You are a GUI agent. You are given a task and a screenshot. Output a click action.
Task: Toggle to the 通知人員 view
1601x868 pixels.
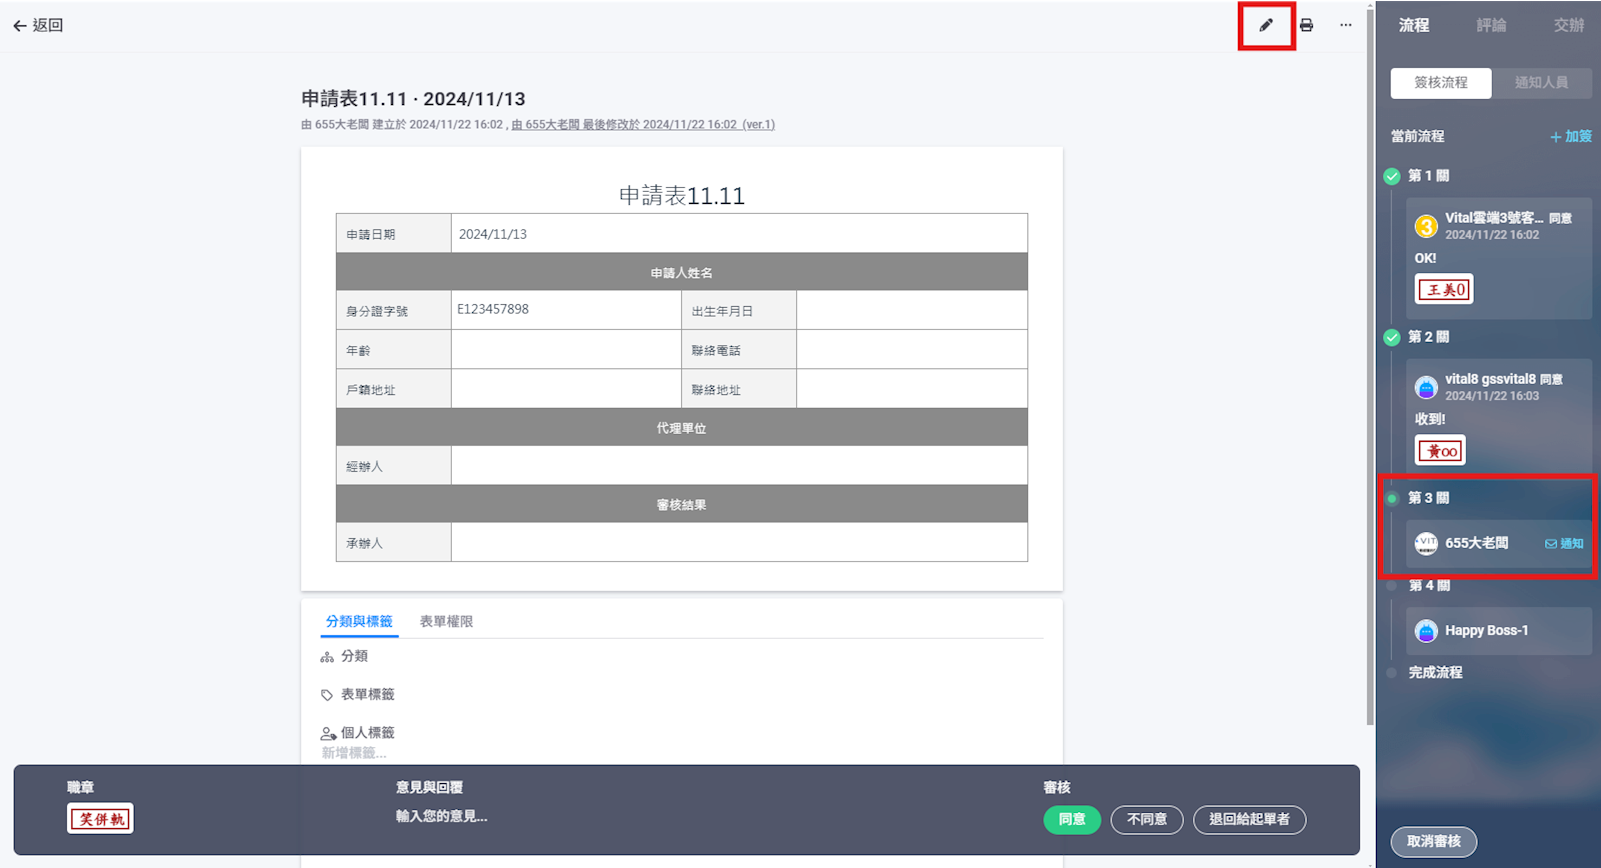click(1541, 83)
